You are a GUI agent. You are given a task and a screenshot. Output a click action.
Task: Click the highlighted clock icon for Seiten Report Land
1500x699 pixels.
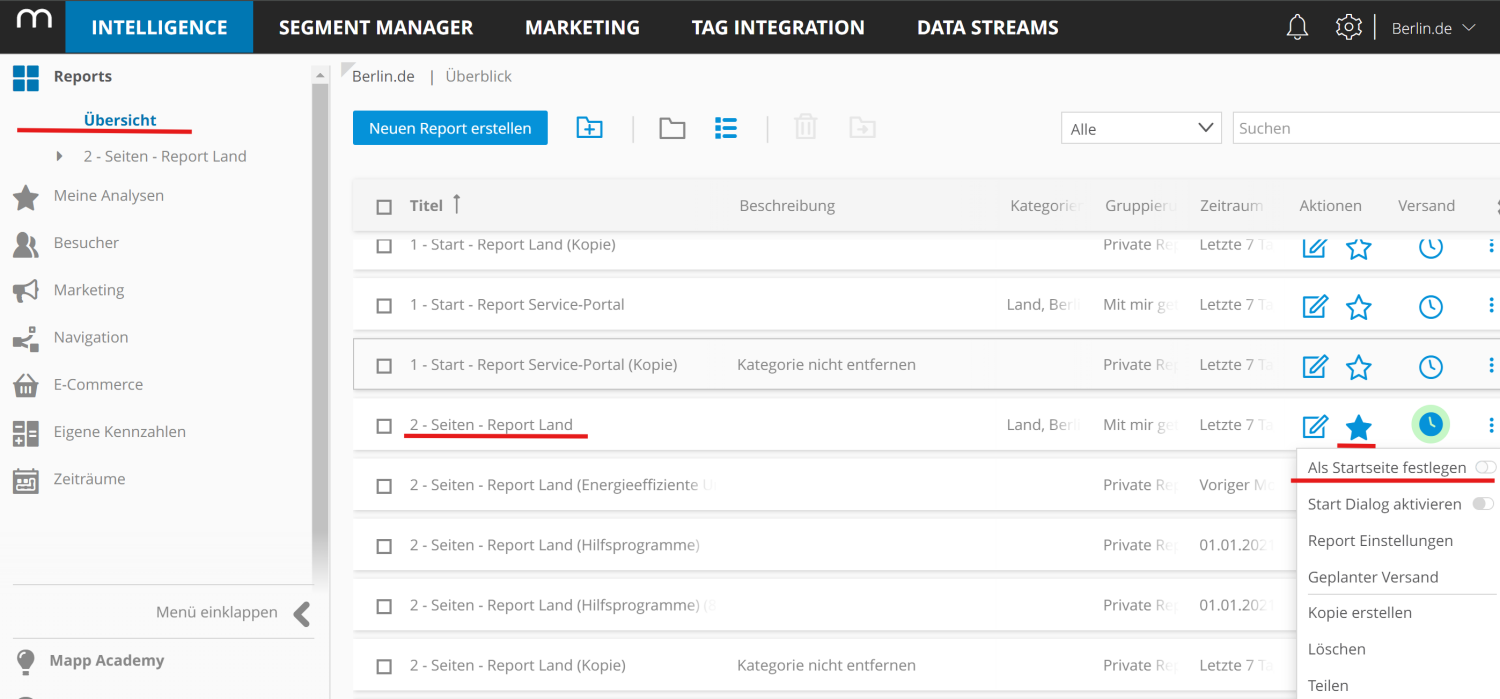point(1431,425)
